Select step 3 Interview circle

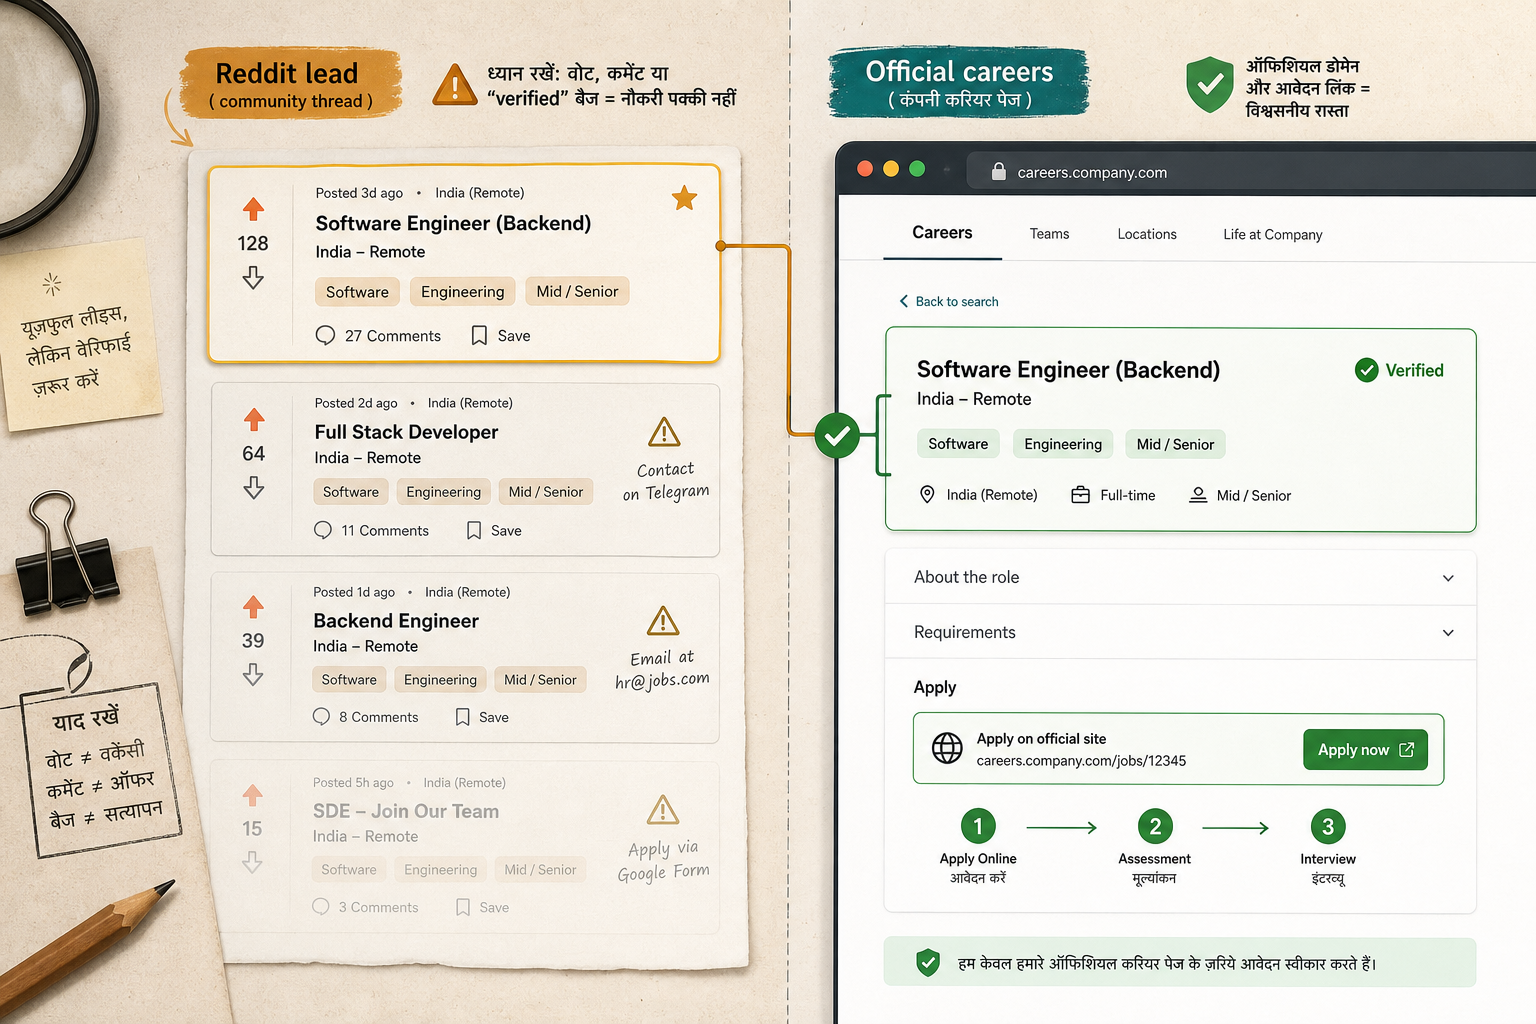pyautogui.click(x=1328, y=826)
